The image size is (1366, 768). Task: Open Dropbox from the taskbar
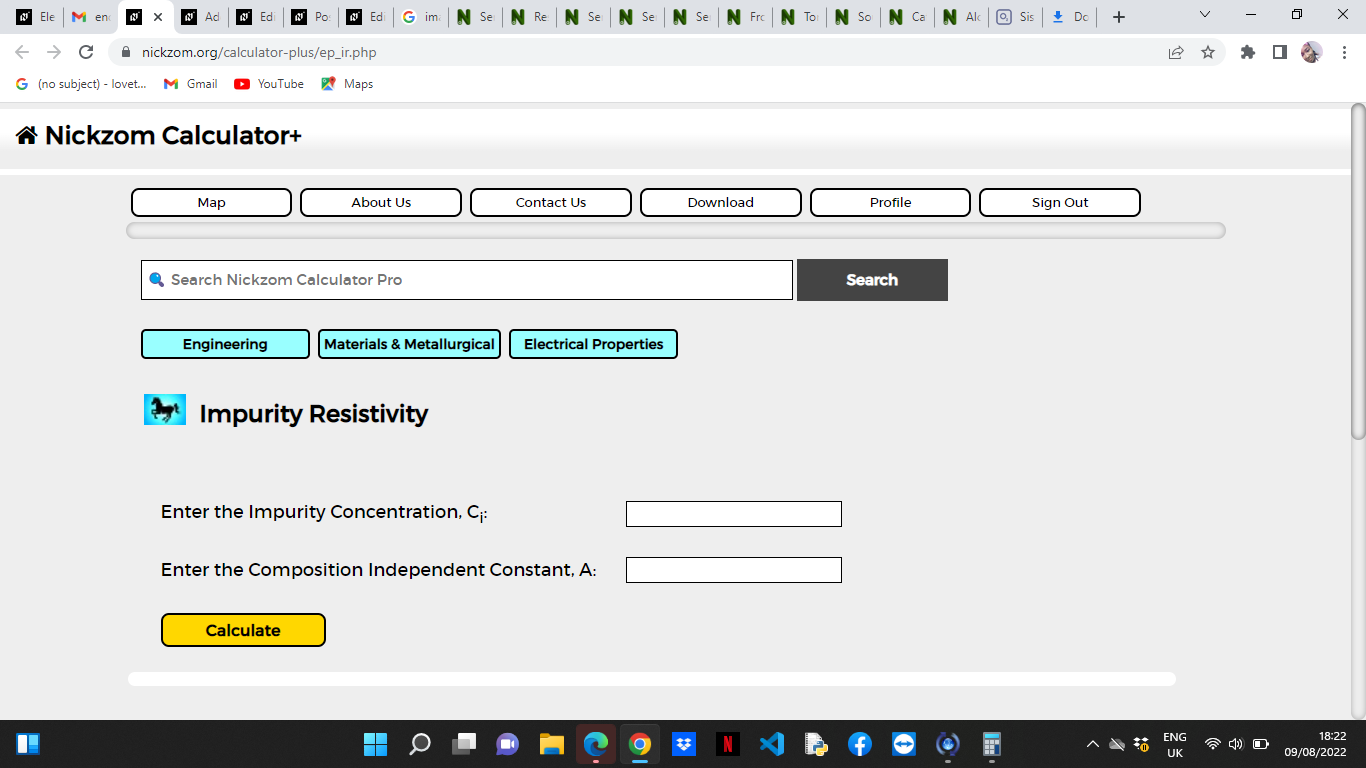(684, 744)
